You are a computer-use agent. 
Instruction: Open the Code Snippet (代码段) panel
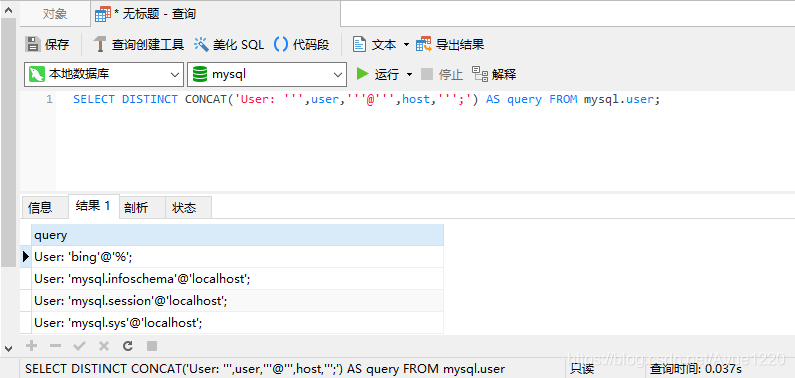tap(302, 45)
